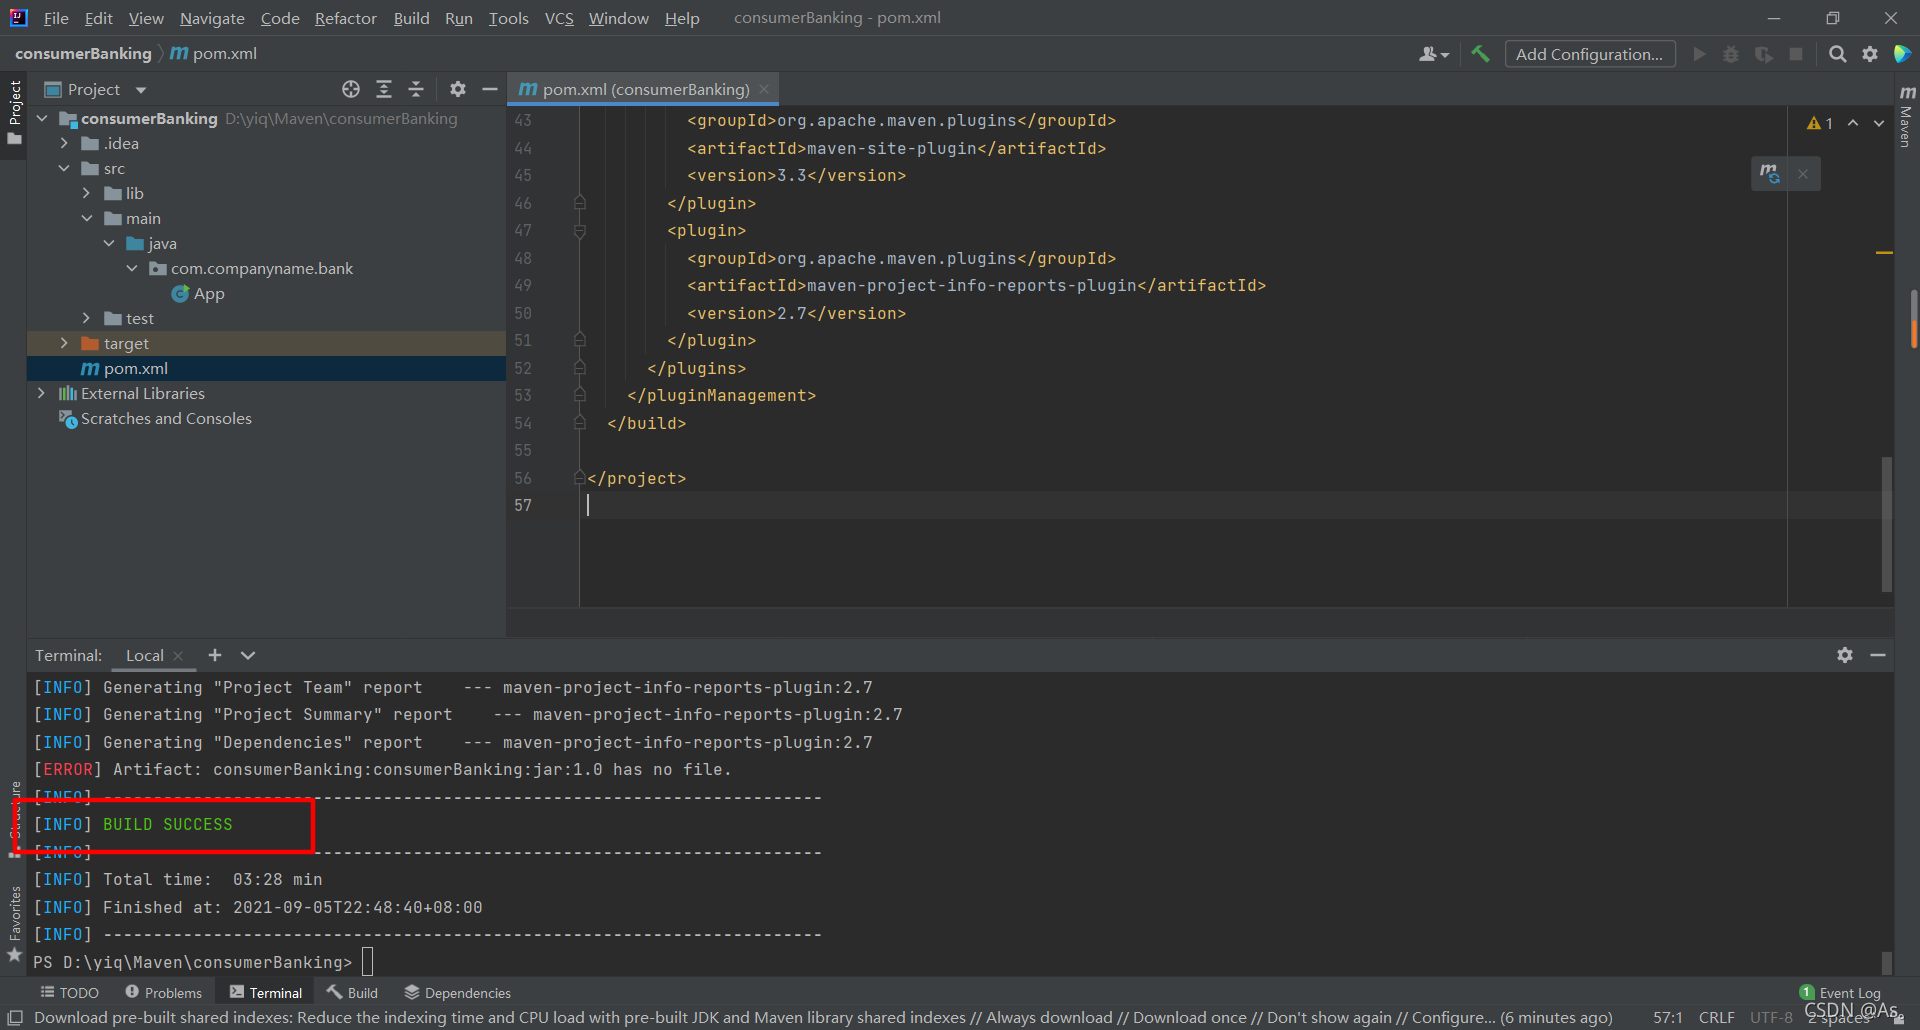Open the Project view dropdown
The image size is (1920, 1030).
[x=141, y=90]
